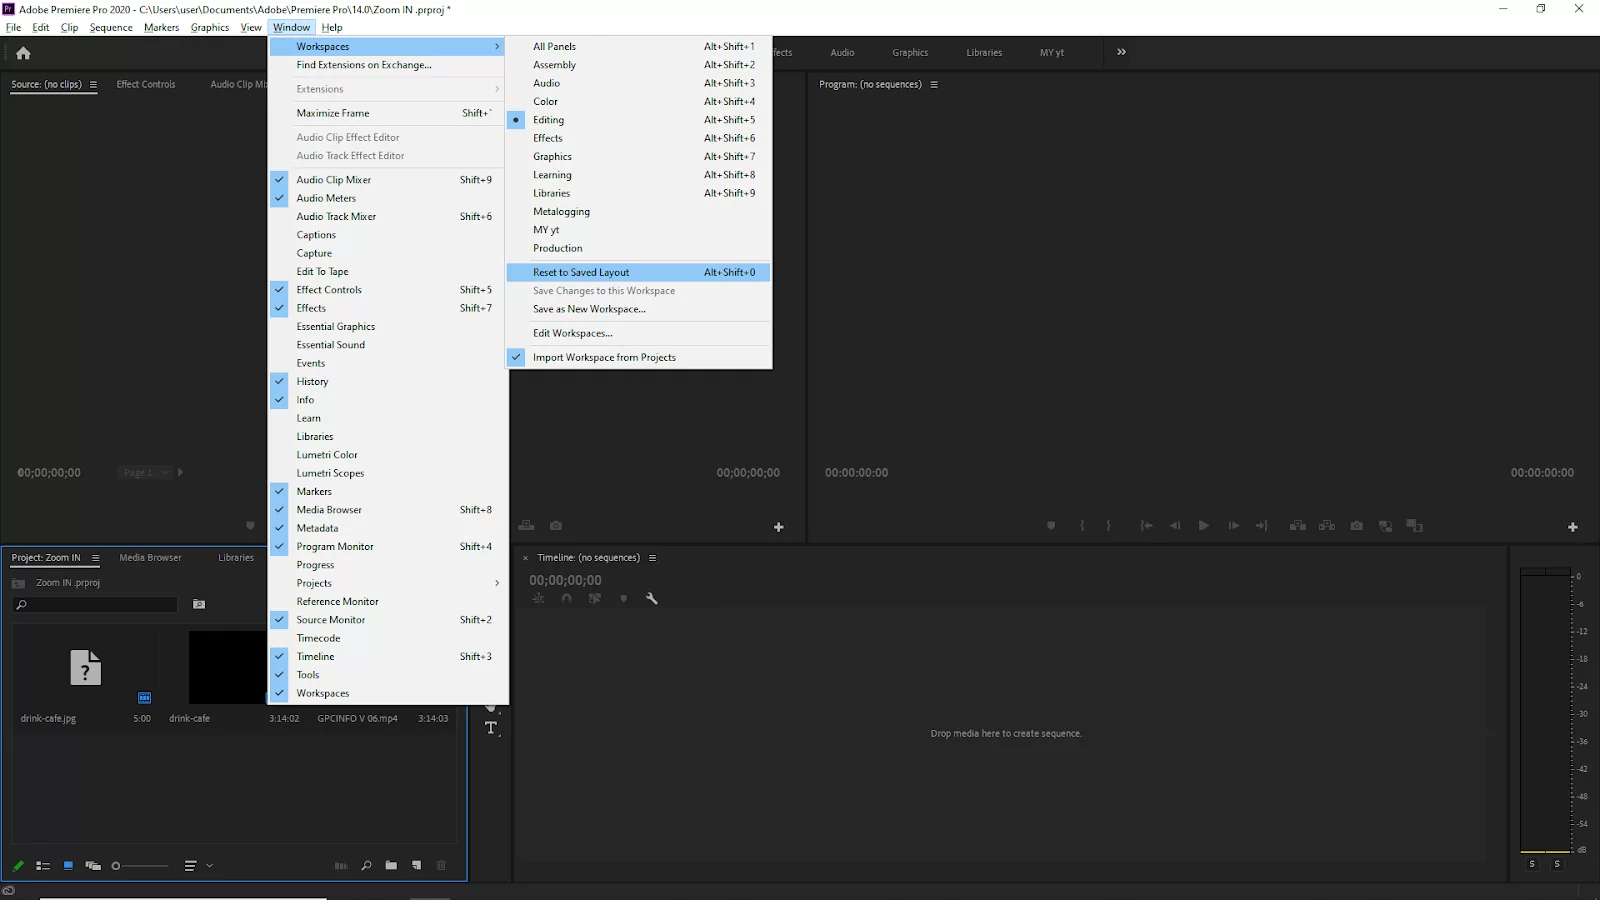The image size is (1600, 900).
Task: Select the Type tool
Action: tap(491, 728)
